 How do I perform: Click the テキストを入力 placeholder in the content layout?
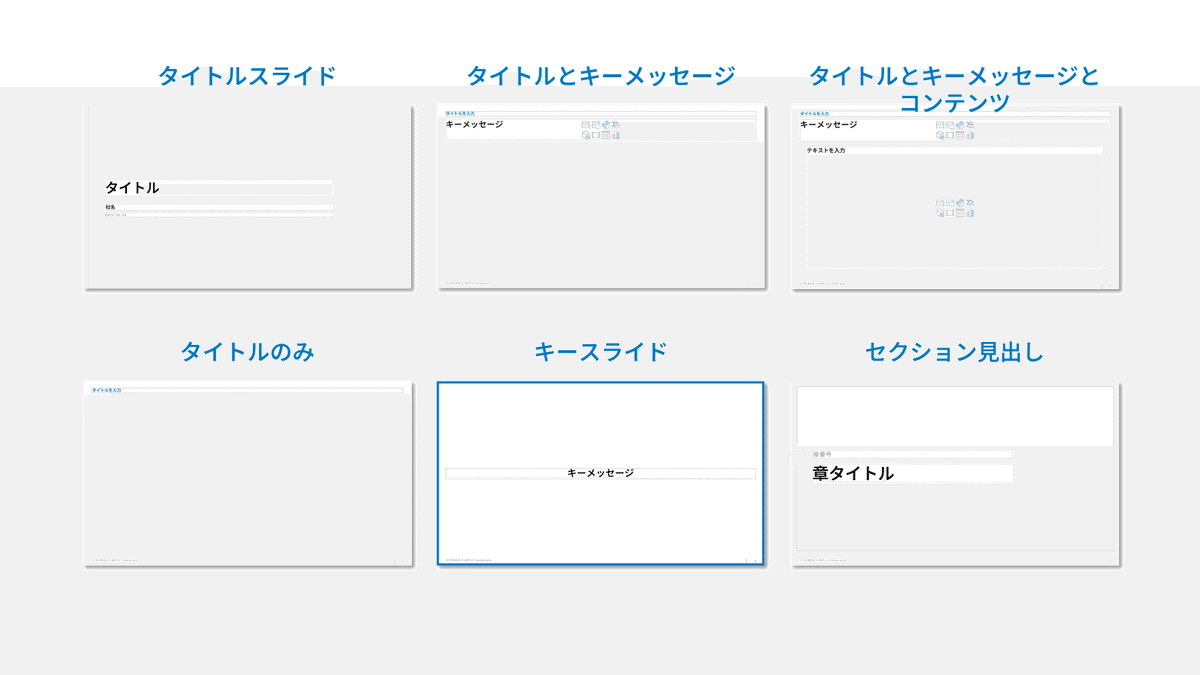(x=955, y=150)
